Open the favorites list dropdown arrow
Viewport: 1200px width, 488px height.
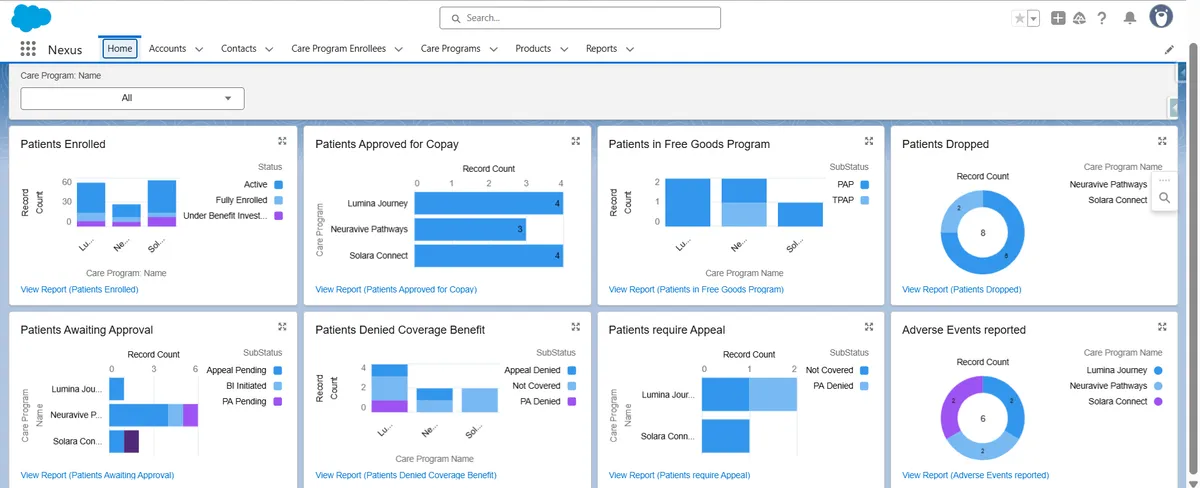[x=1033, y=18]
